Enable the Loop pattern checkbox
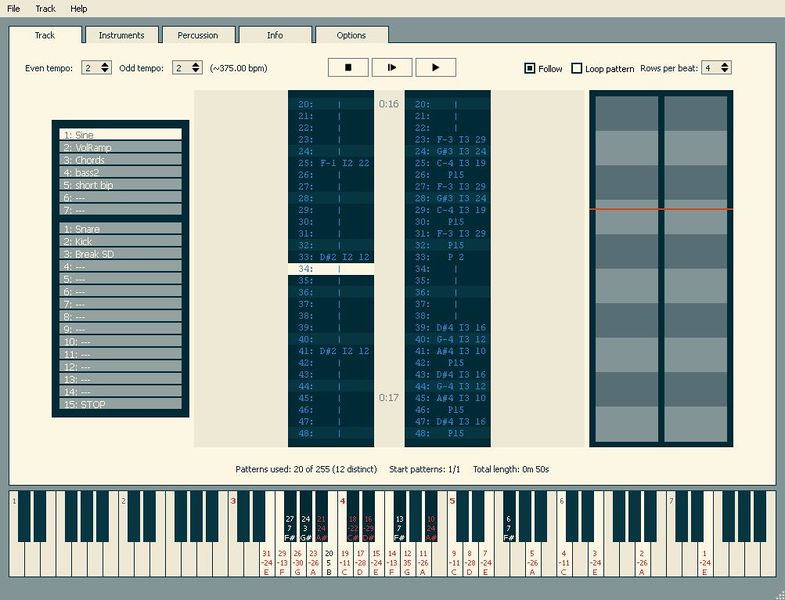 click(x=577, y=69)
